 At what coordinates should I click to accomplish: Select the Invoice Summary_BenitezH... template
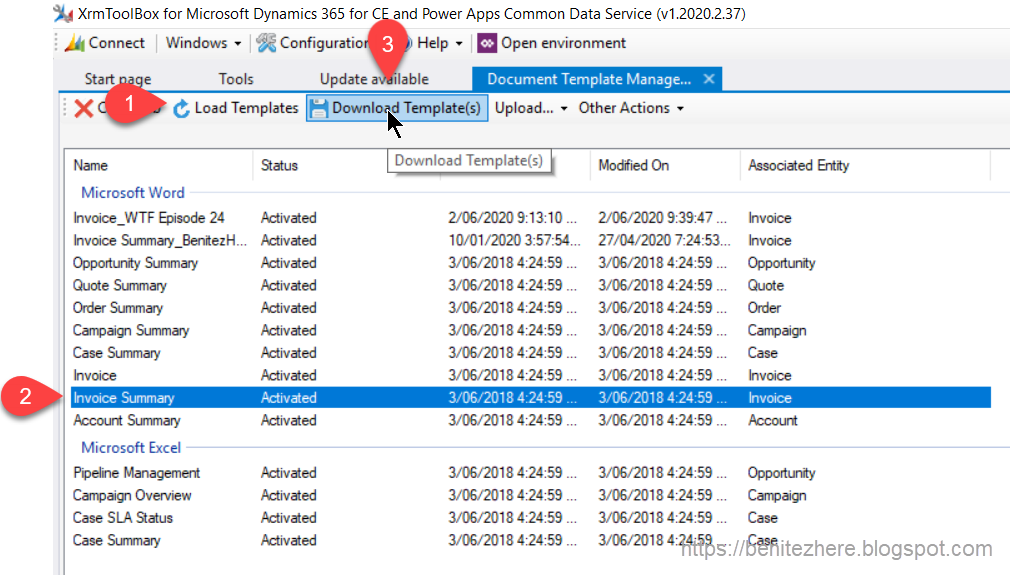(160, 240)
